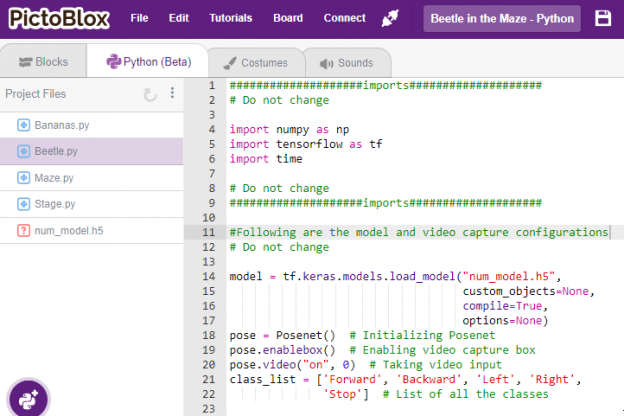The height and width of the screenshot is (416, 624).
Task: Select num_model.h5 file
Action: [x=92, y=230]
